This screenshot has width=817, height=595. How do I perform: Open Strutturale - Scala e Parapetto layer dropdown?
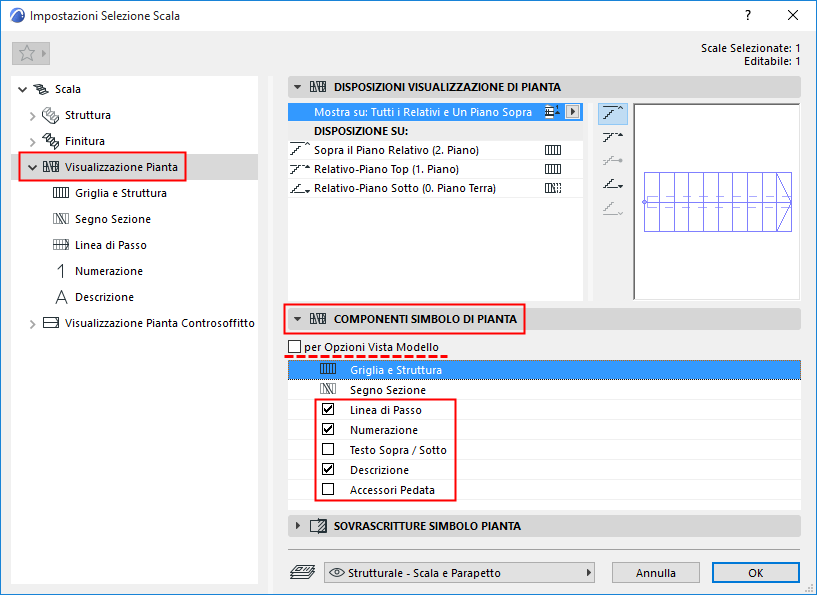459,573
